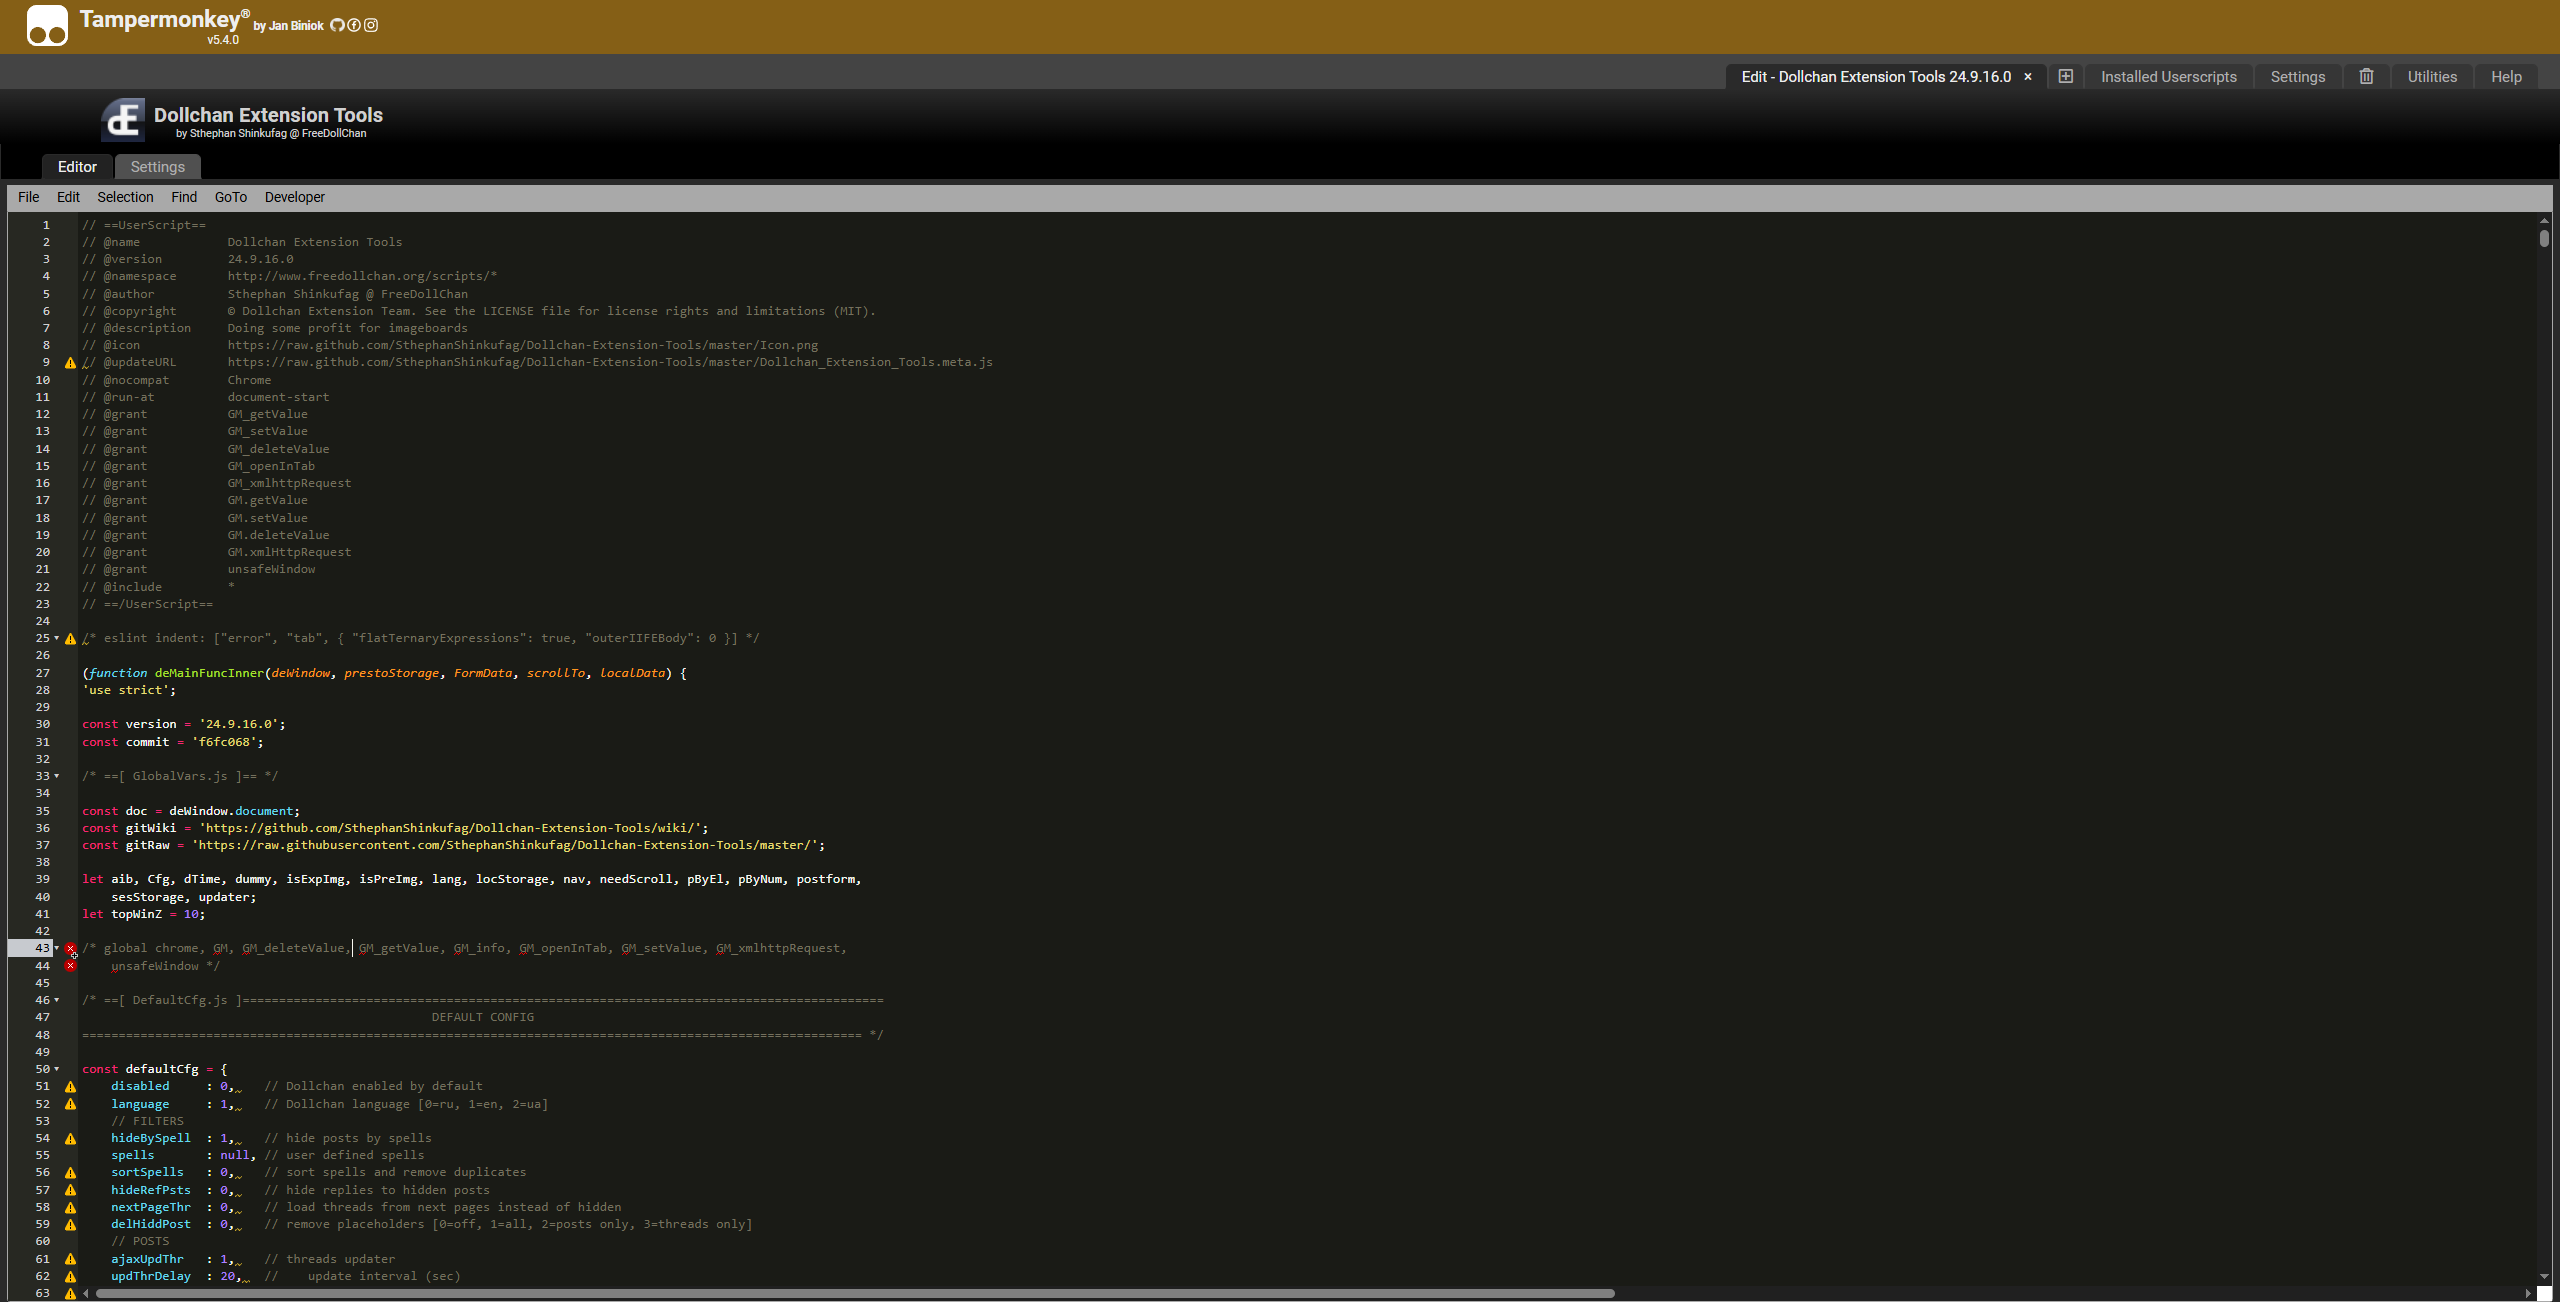2560x1302 pixels.
Task: Click the trash bin tab icon
Action: point(2366,76)
